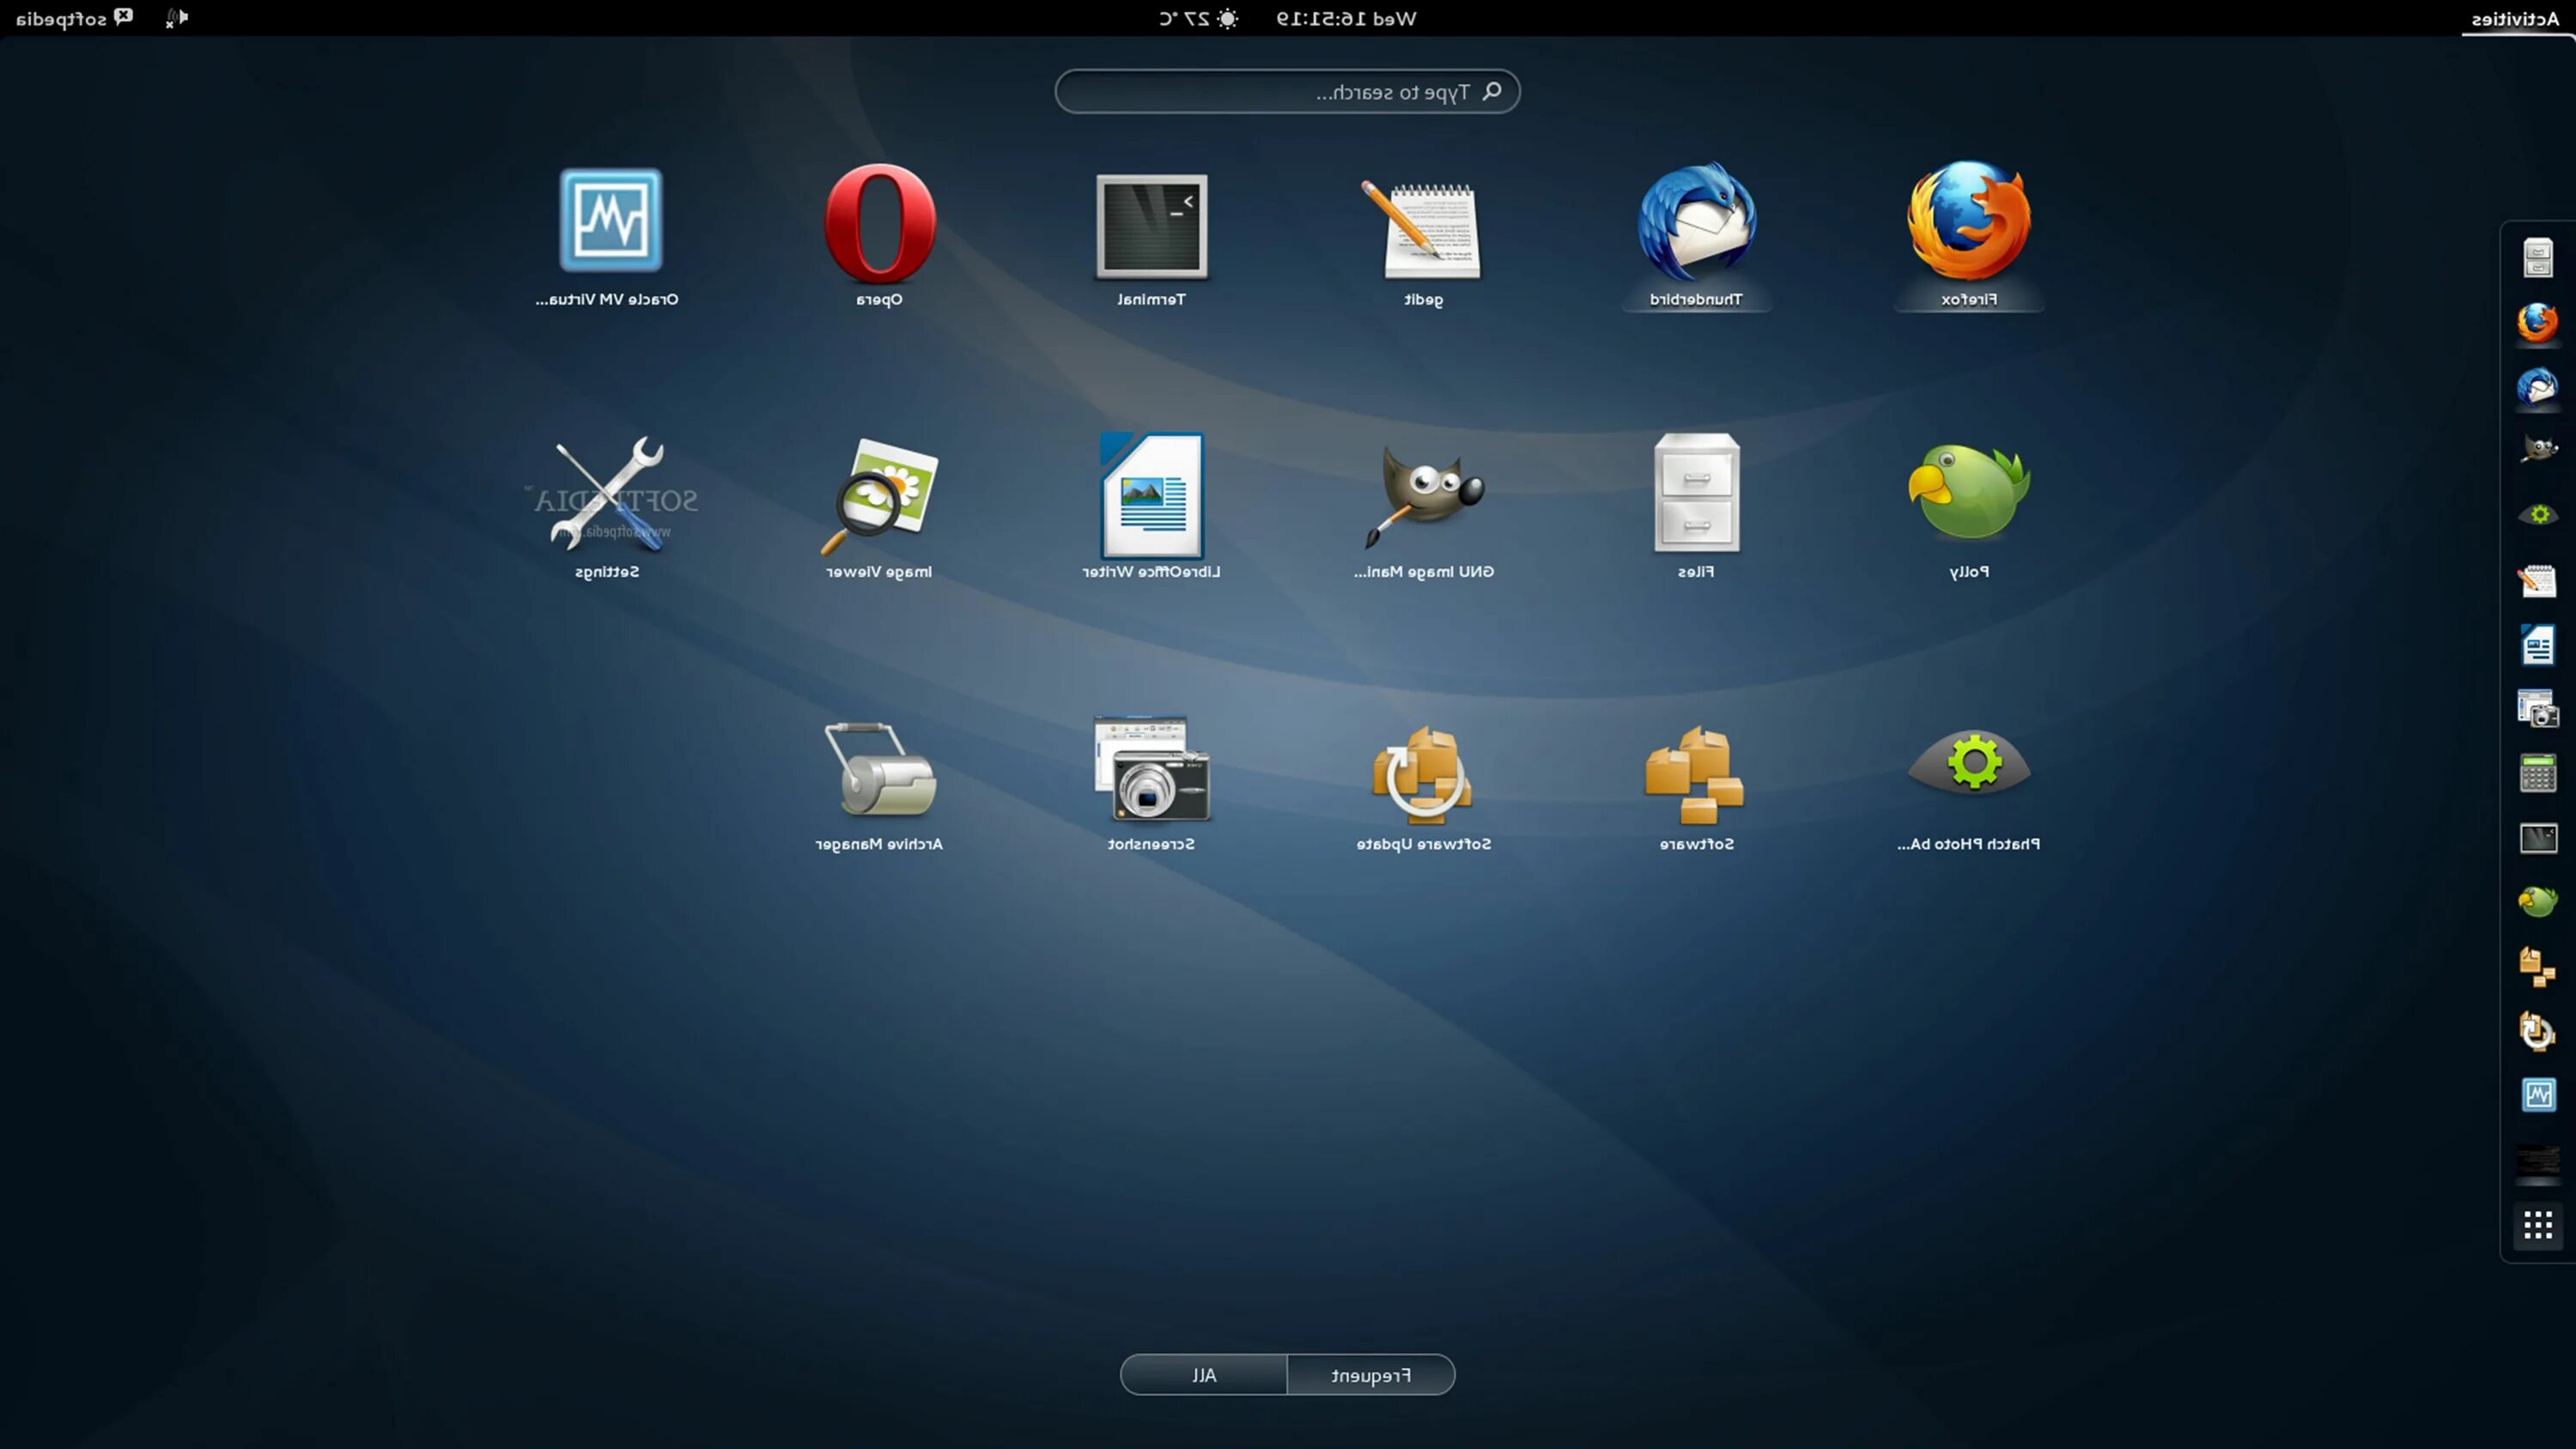Click LibreOffice Writer icon in the dash
Screen dimensions: 2576x1449
tap(2537, 645)
